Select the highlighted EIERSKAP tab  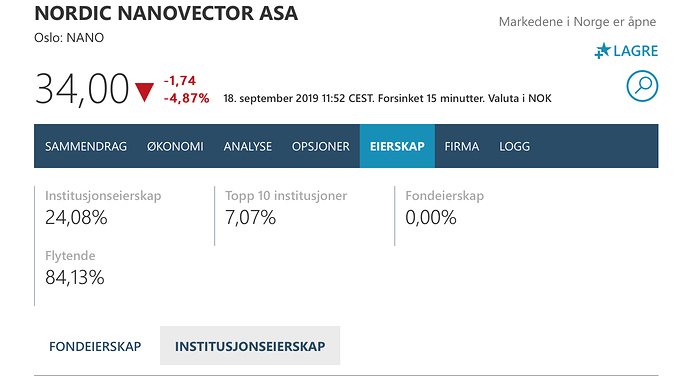pos(397,146)
